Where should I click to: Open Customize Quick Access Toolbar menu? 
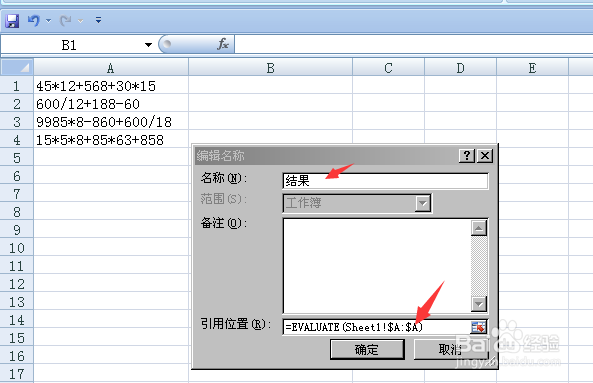click(x=98, y=20)
